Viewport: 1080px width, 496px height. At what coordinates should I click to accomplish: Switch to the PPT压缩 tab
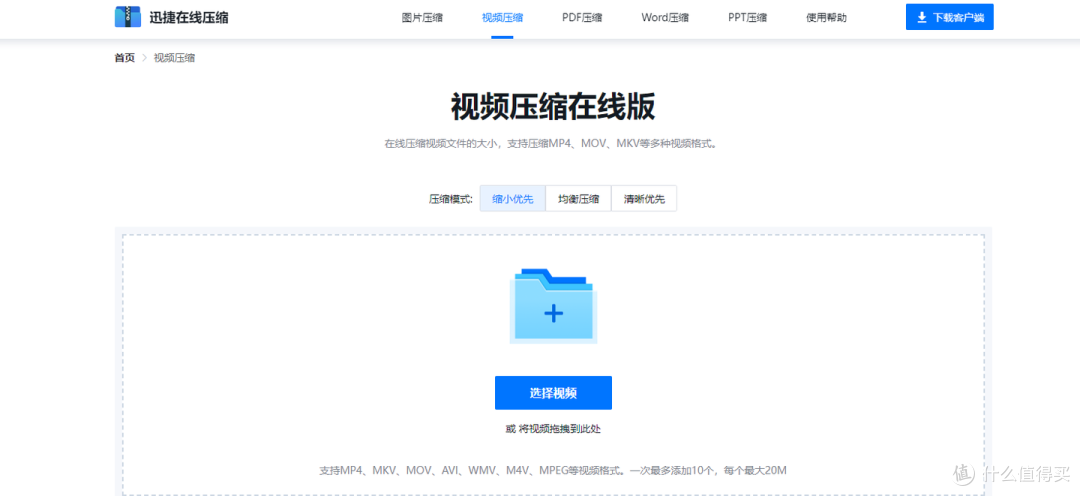[x=747, y=18]
